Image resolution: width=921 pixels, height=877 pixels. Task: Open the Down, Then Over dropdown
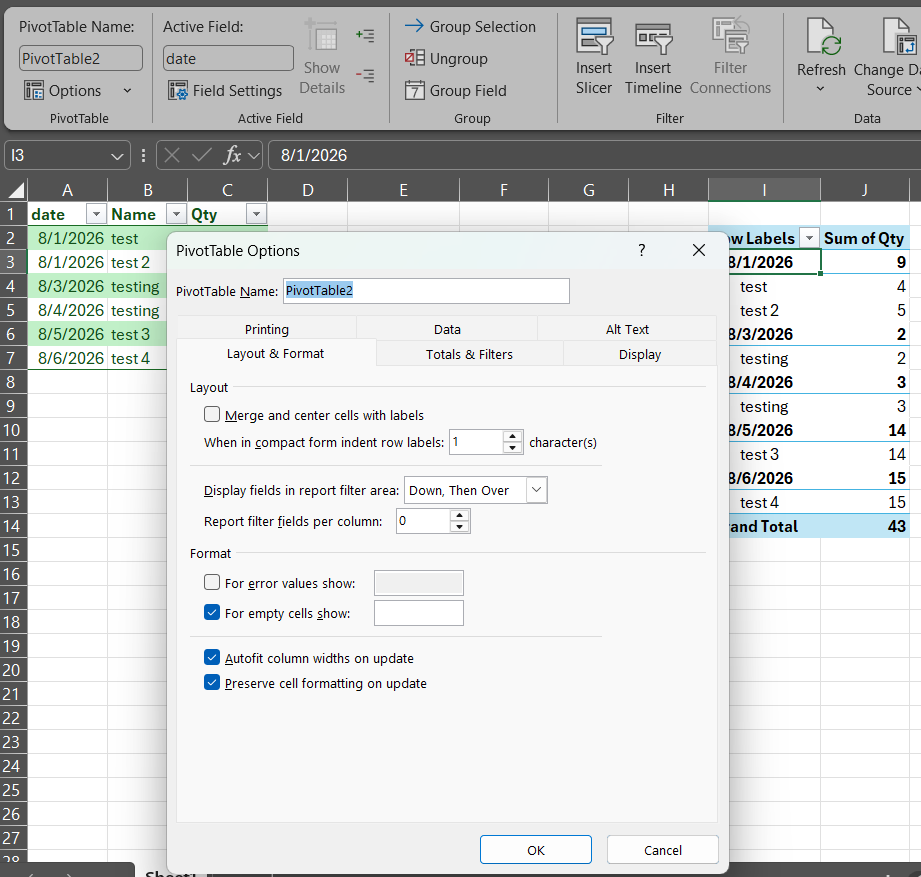click(x=536, y=490)
